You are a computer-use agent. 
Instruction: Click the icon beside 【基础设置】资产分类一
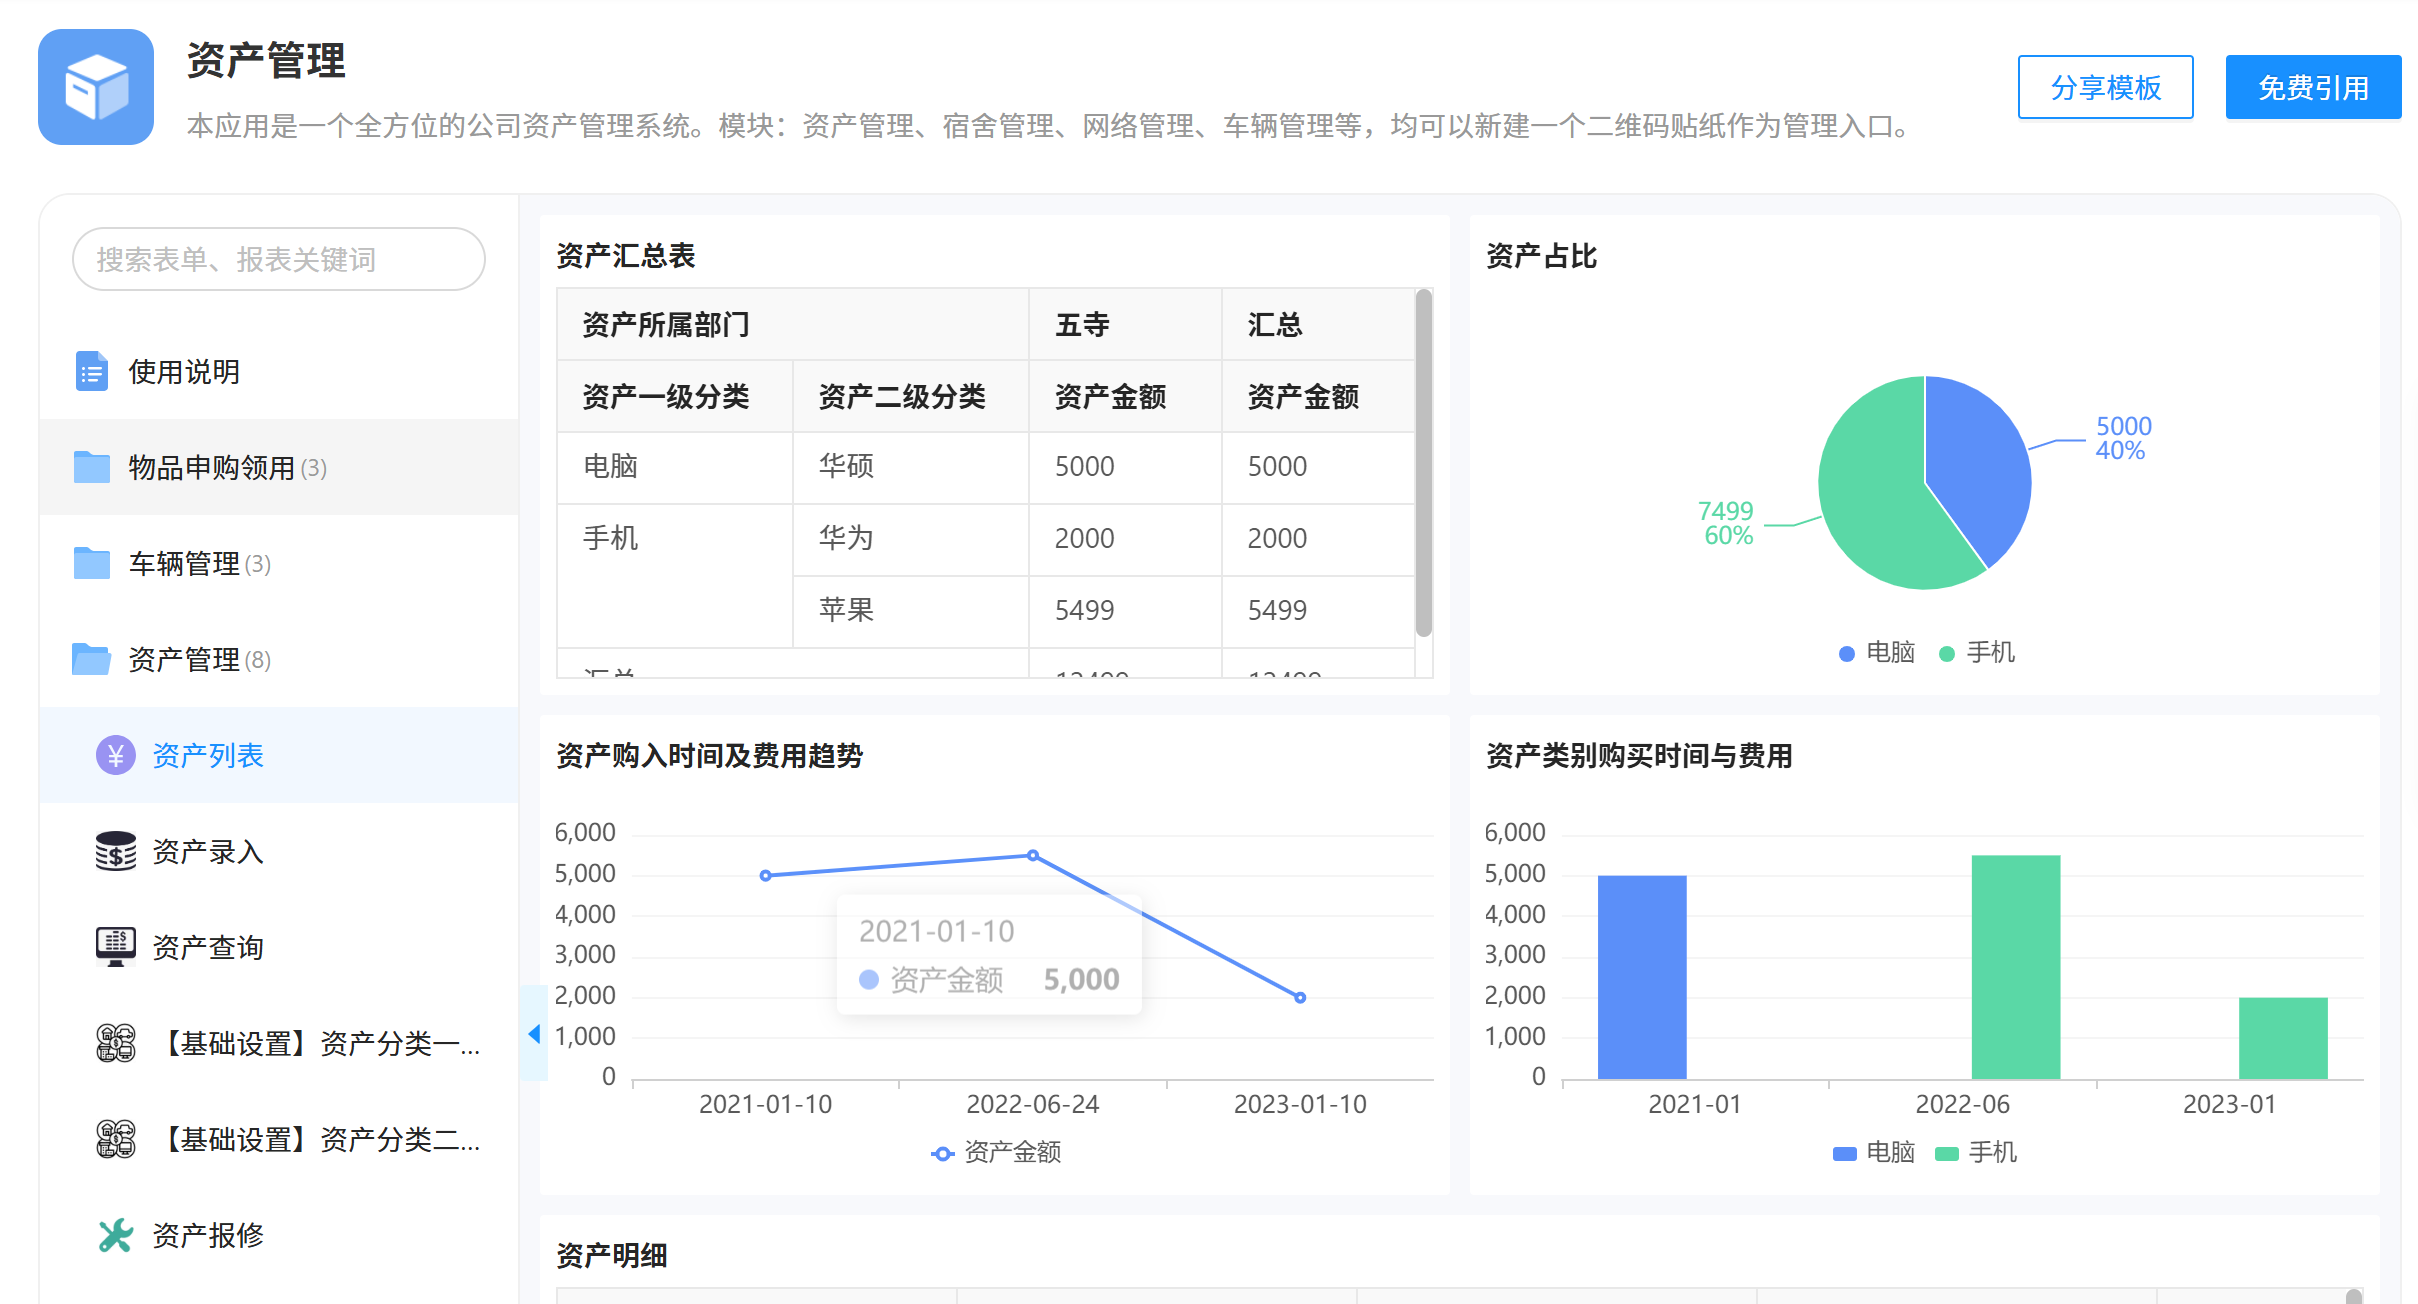click(116, 1043)
